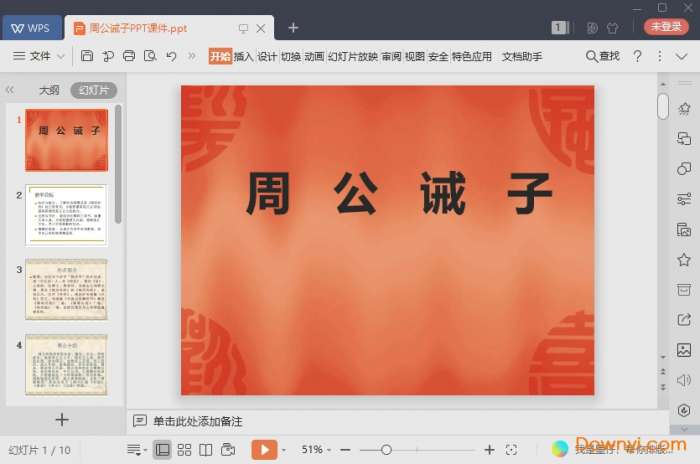This screenshot has width=700, height=464.
Task: Open the star favorites sidebar icon
Action: pos(684,259)
